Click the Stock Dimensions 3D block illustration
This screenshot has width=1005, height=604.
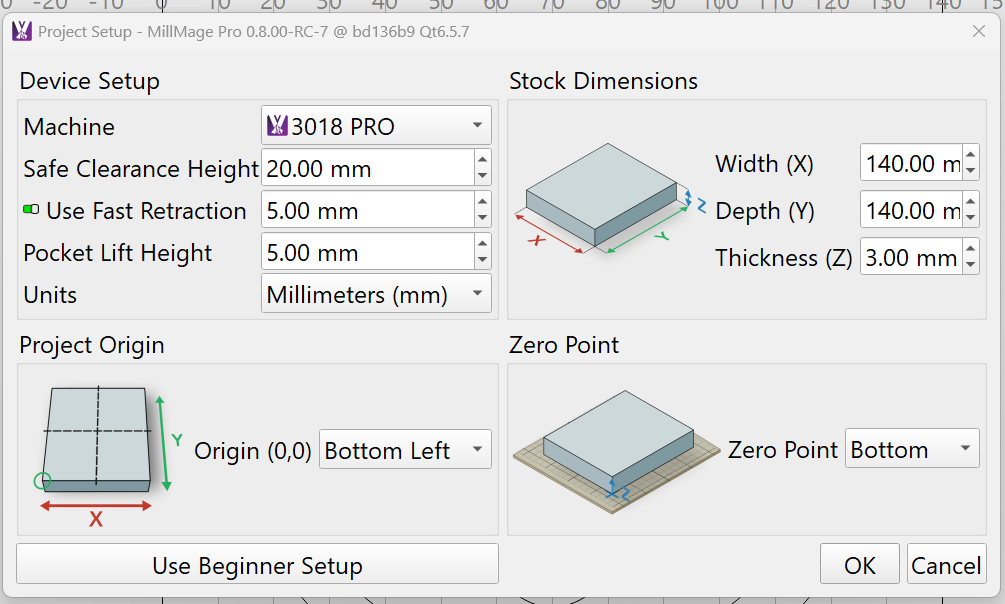[x=608, y=199]
